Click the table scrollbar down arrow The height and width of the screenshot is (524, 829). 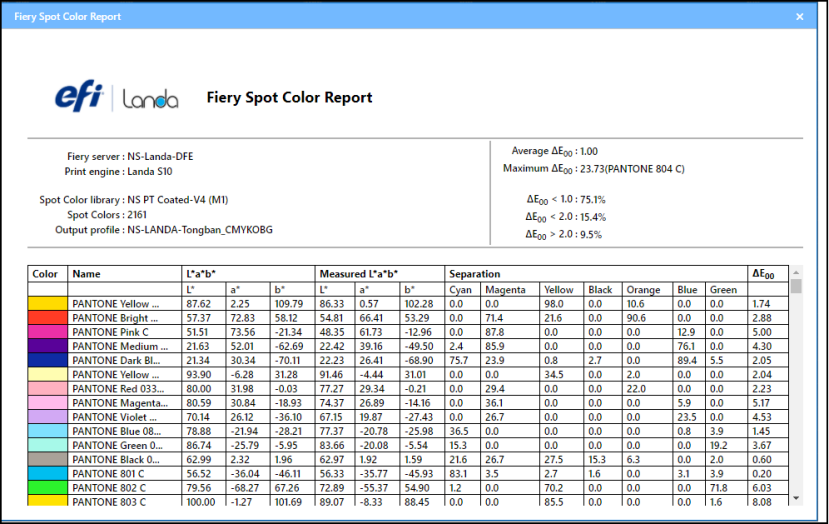[x=796, y=498]
